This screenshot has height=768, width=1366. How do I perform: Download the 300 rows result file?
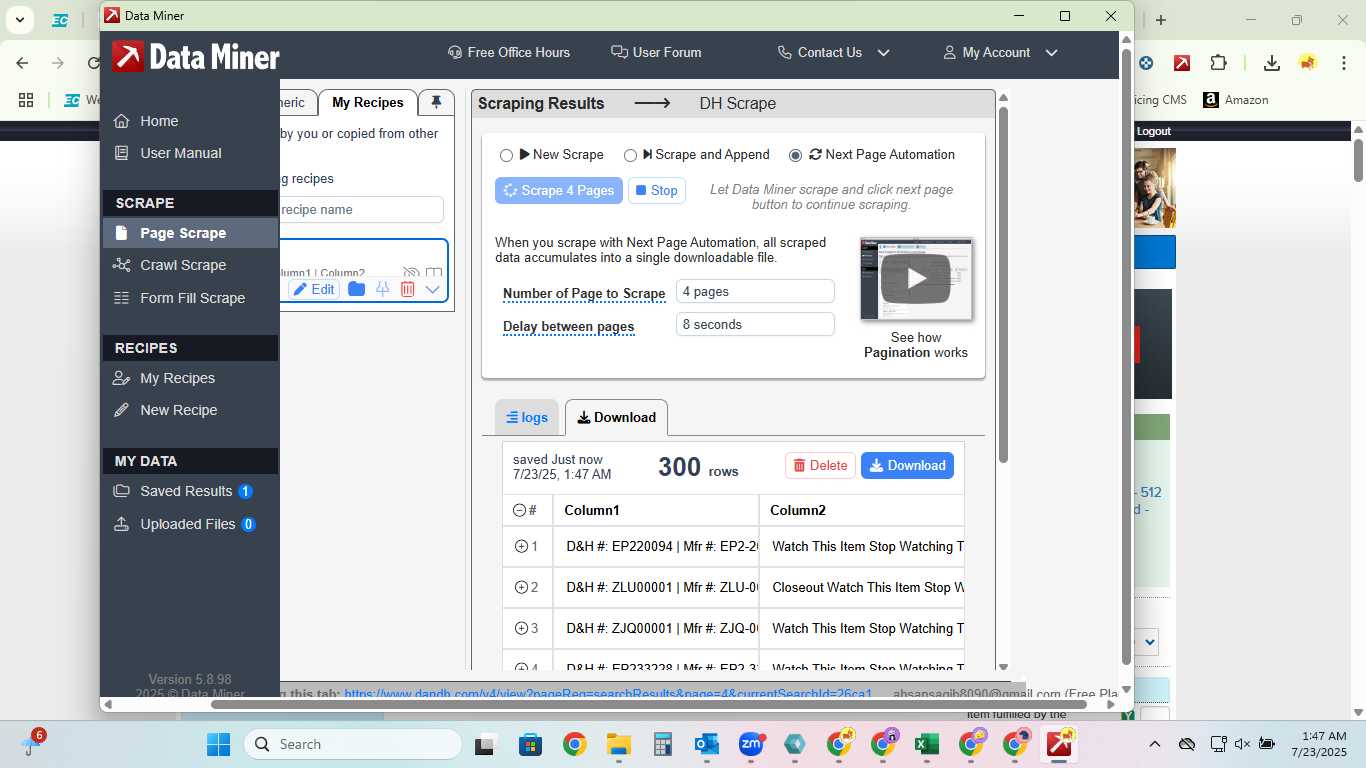coord(907,465)
